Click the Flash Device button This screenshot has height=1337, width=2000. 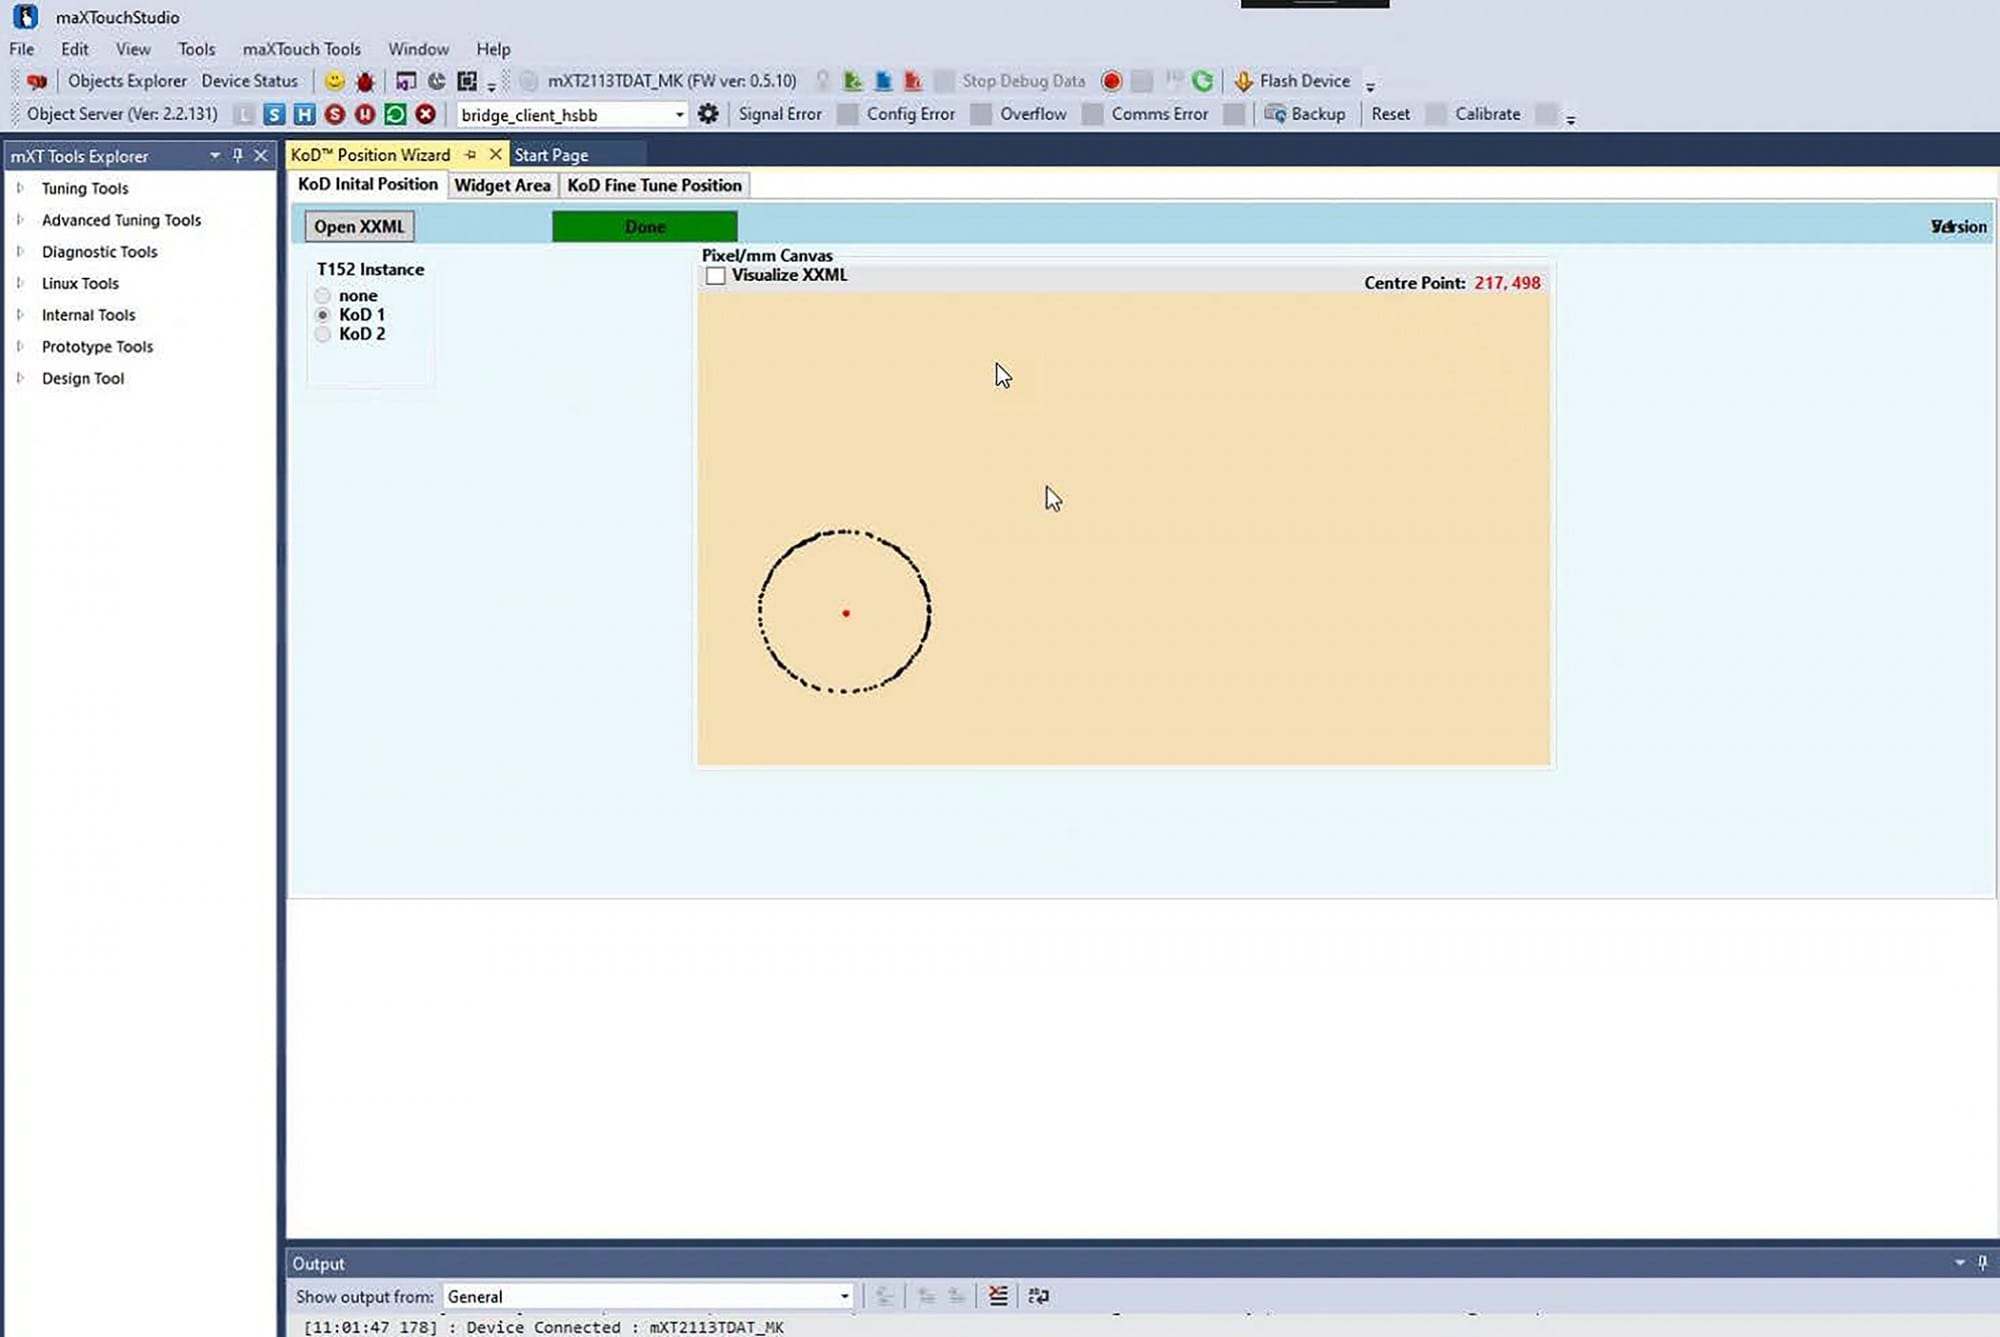pos(1292,81)
